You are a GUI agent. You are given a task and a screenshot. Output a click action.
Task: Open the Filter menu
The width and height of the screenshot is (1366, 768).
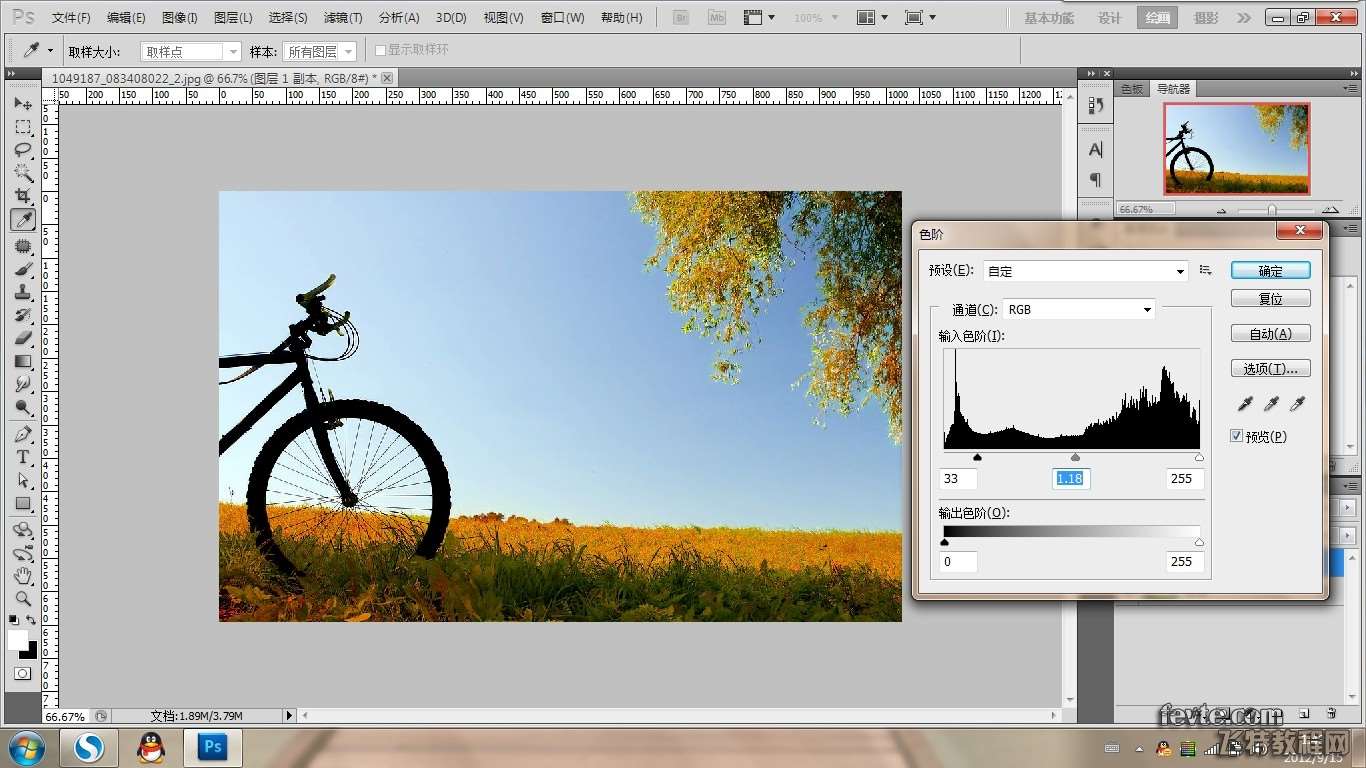(343, 18)
